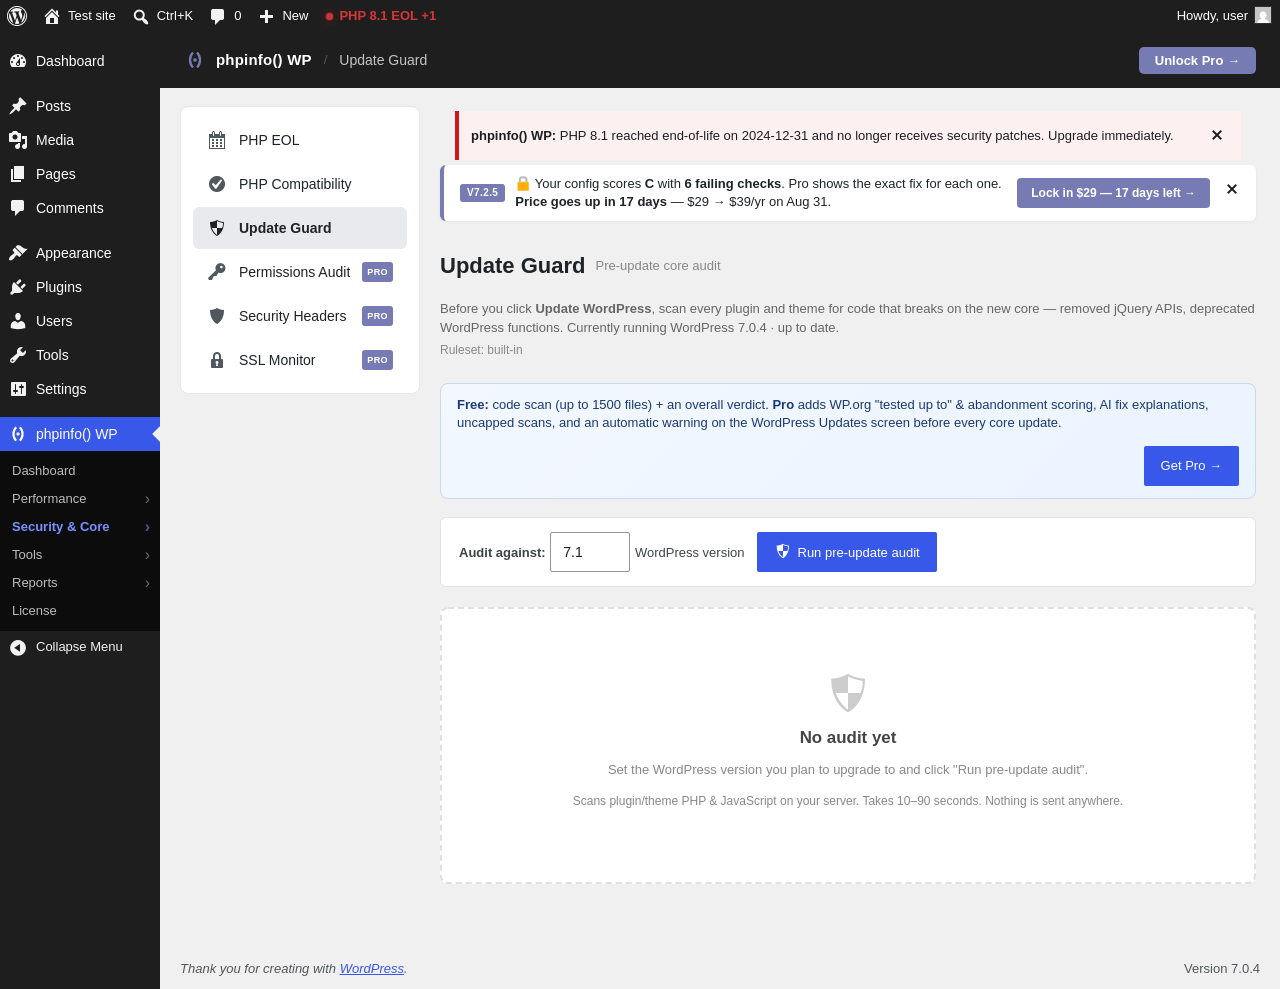
Task: Click Lock in $29 — 17 days left
Action: tap(1113, 193)
